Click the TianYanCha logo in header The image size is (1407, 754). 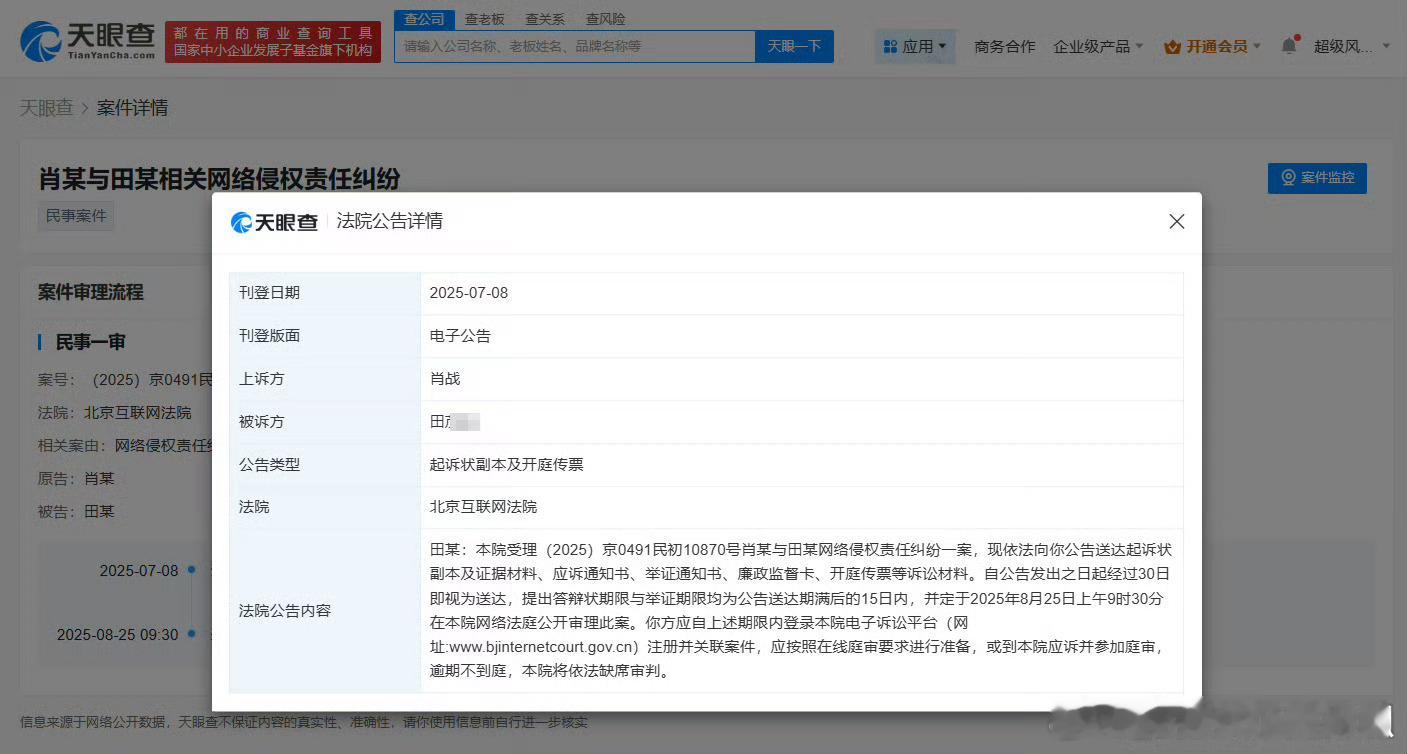(x=88, y=42)
